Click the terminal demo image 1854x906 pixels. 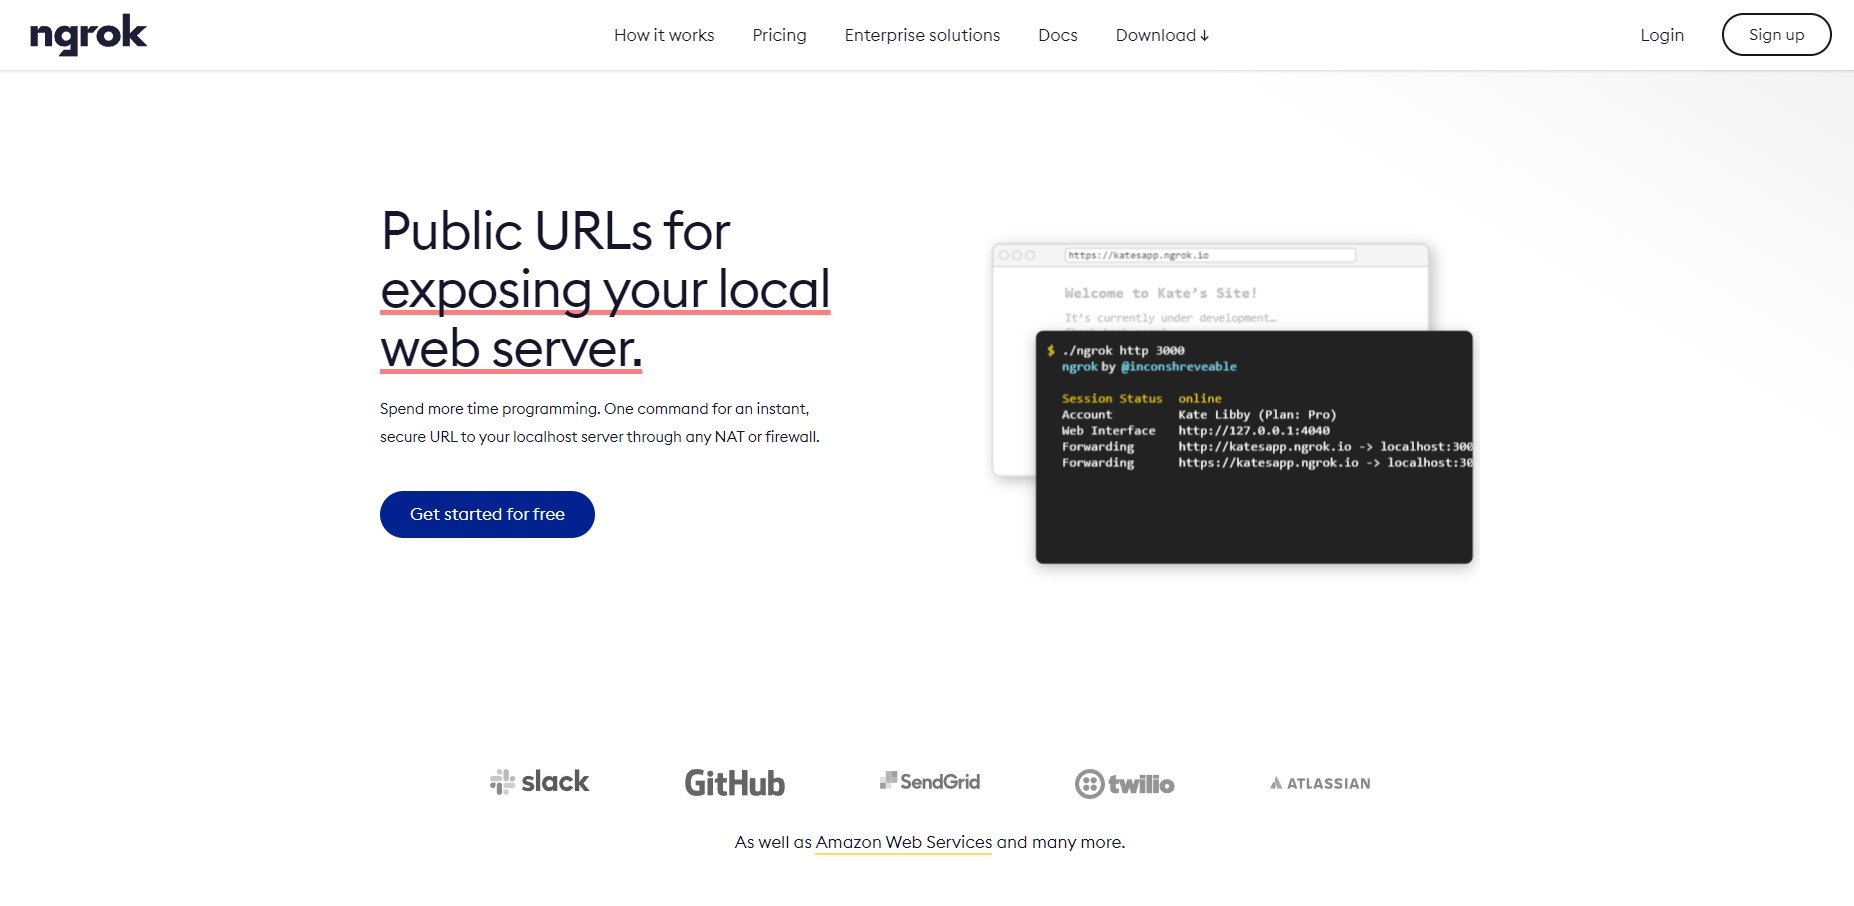(x=1254, y=447)
